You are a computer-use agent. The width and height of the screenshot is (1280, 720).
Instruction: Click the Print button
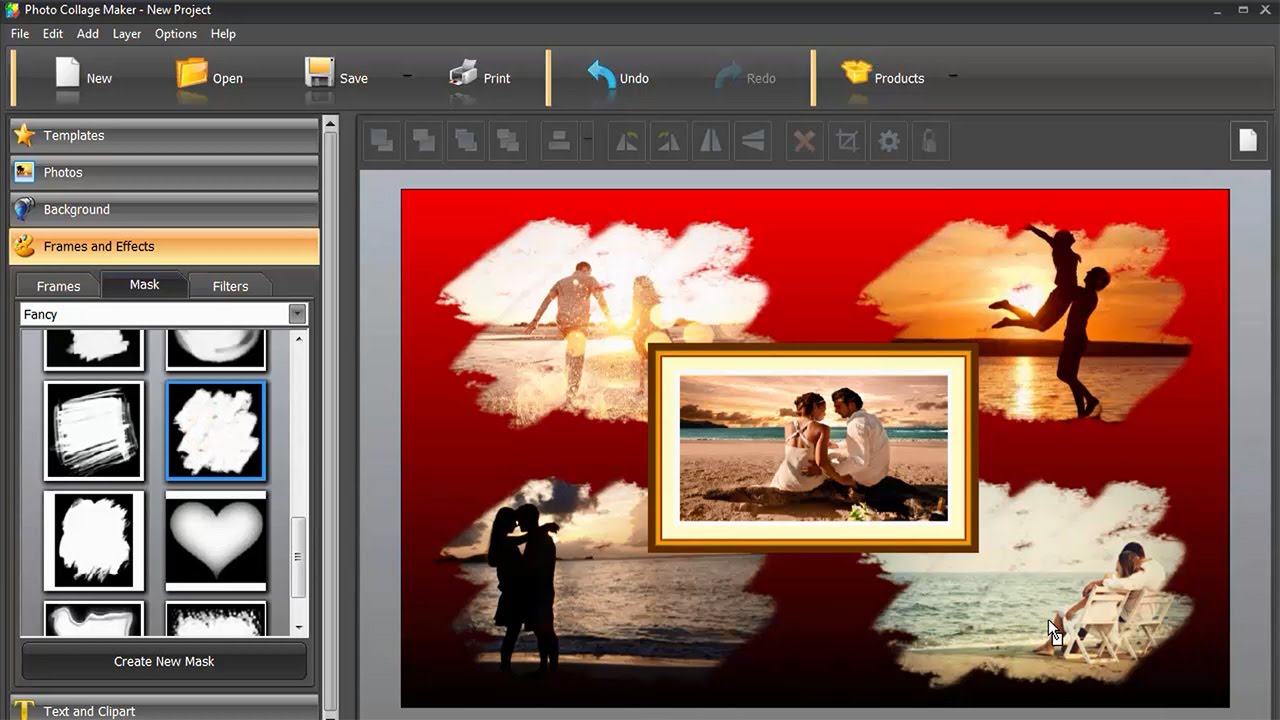[x=480, y=78]
